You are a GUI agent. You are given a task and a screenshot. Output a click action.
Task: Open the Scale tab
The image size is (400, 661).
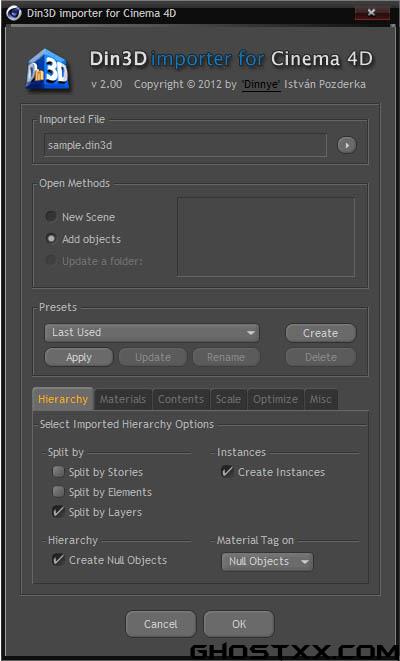[228, 399]
